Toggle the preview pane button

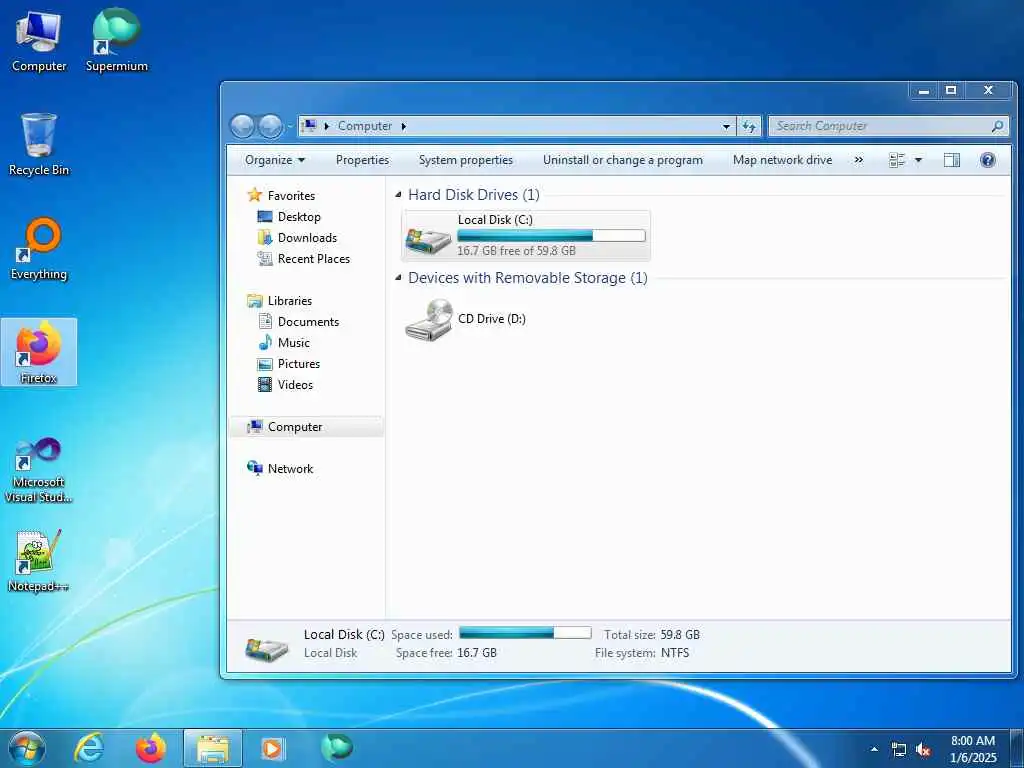point(952,160)
